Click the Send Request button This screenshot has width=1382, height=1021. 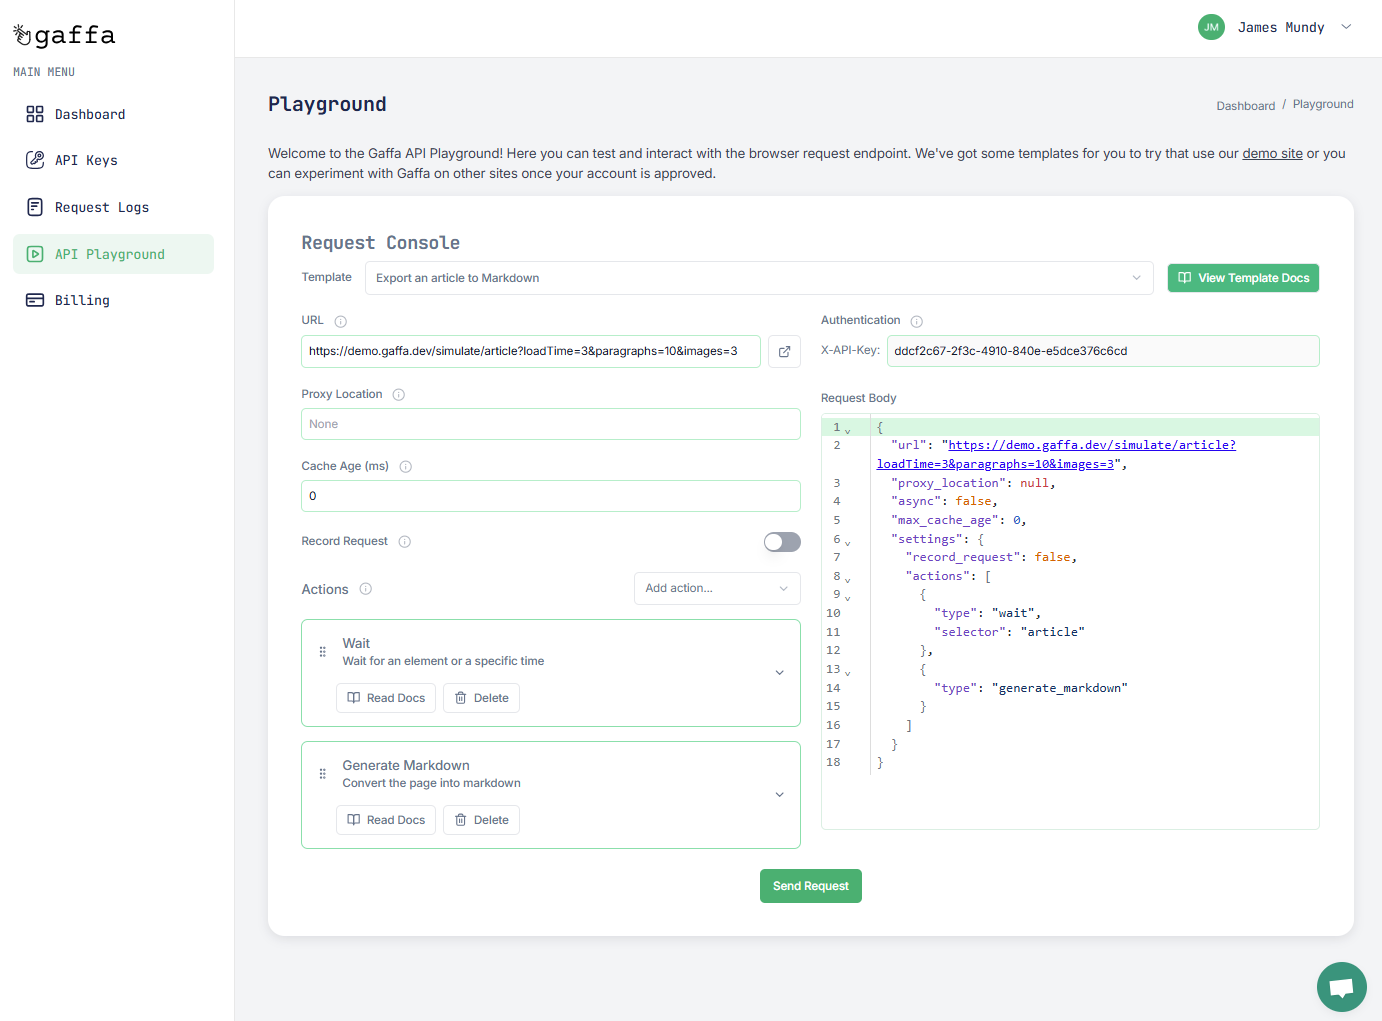pyautogui.click(x=810, y=886)
